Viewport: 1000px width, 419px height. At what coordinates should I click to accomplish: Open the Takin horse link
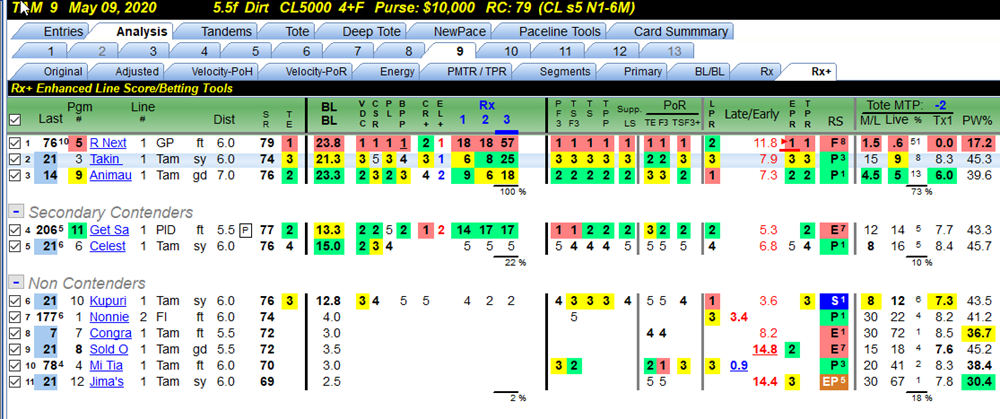tap(104, 159)
